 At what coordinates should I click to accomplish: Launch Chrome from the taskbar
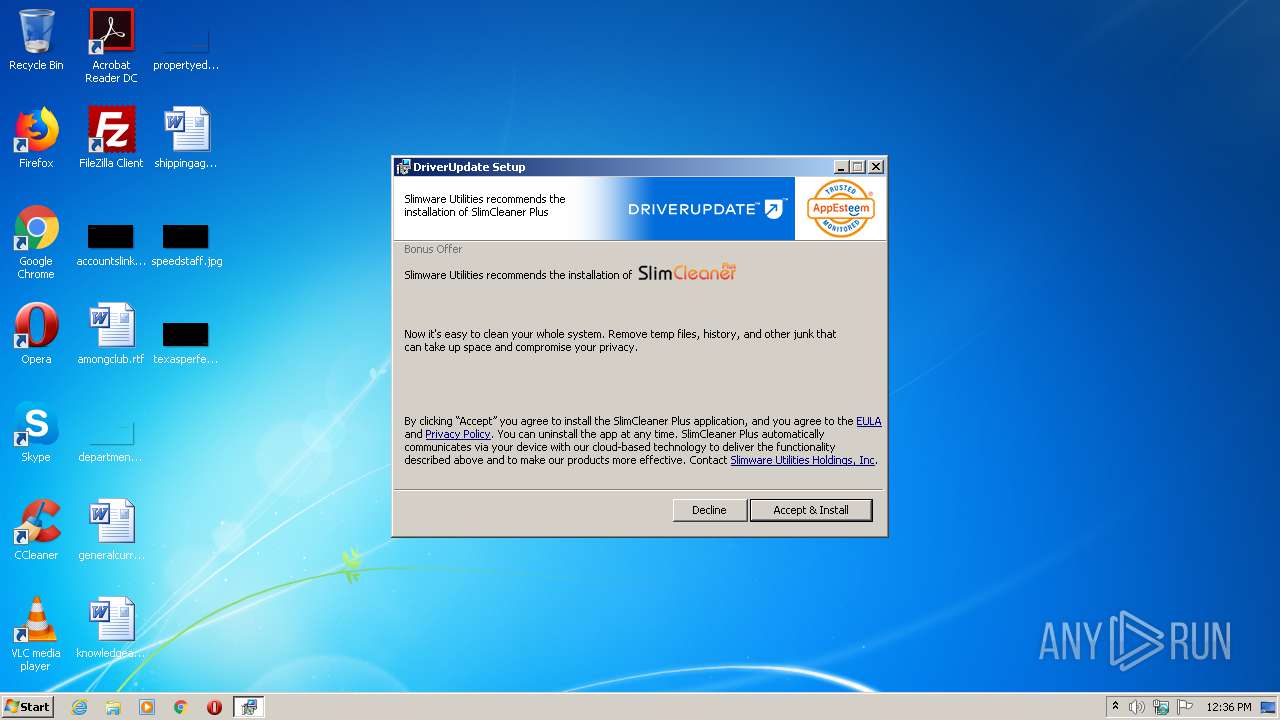(181, 707)
